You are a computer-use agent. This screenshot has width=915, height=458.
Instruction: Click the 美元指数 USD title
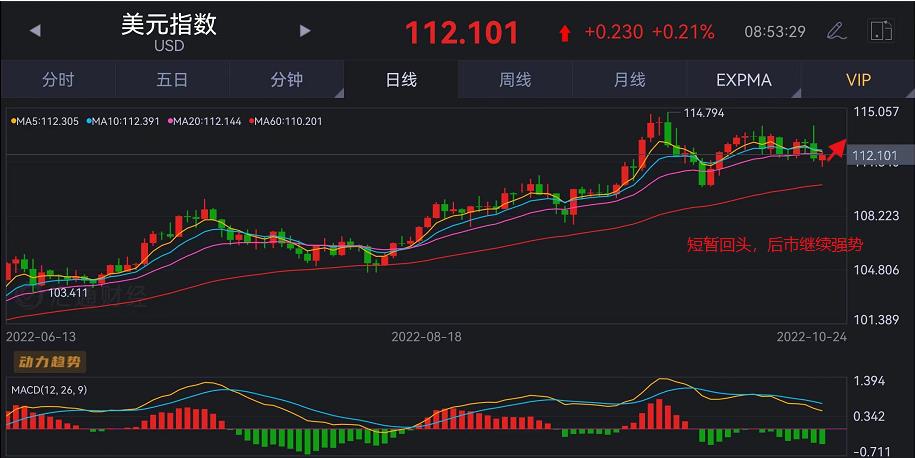pyautogui.click(x=169, y=31)
